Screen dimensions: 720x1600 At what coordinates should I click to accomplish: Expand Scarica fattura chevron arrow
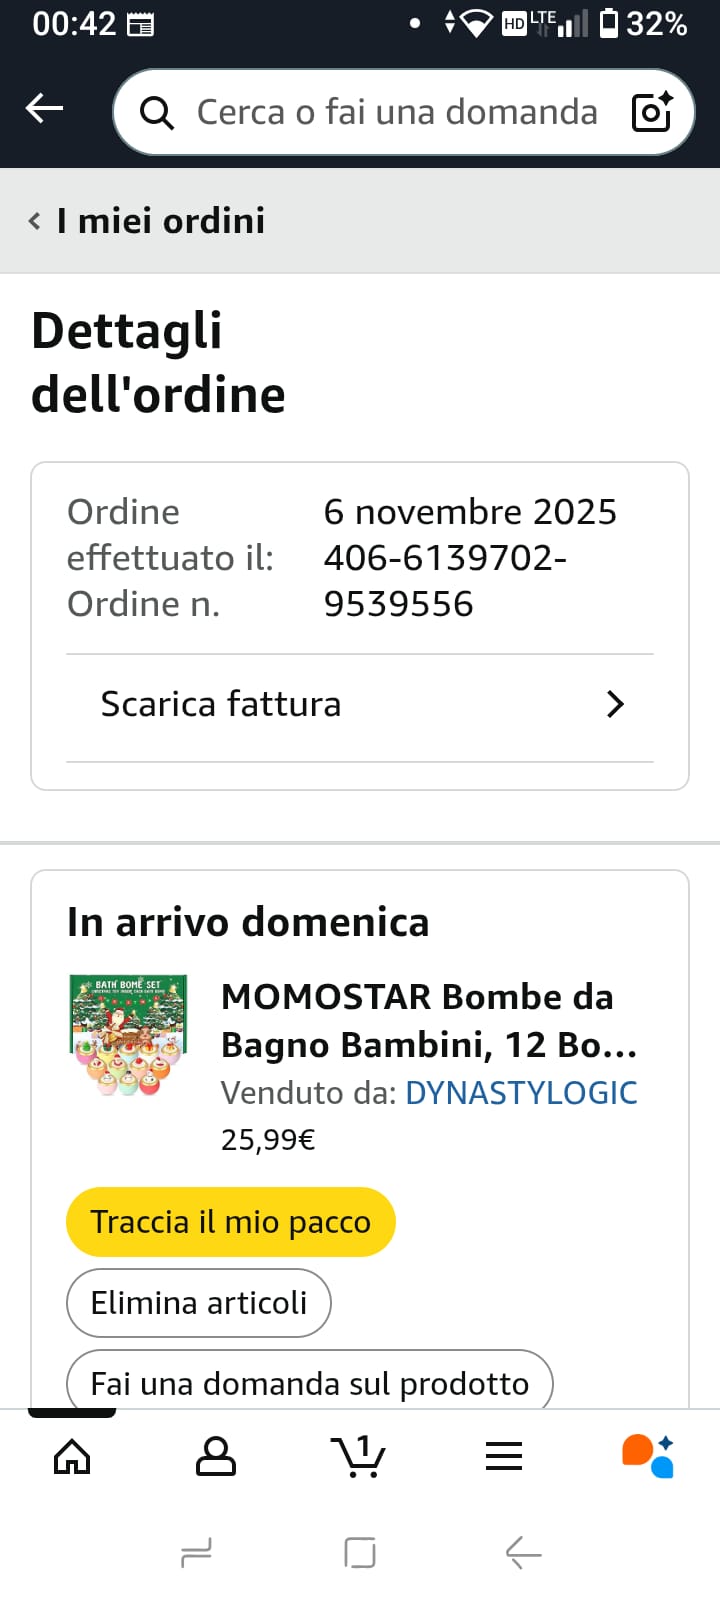click(x=615, y=705)
